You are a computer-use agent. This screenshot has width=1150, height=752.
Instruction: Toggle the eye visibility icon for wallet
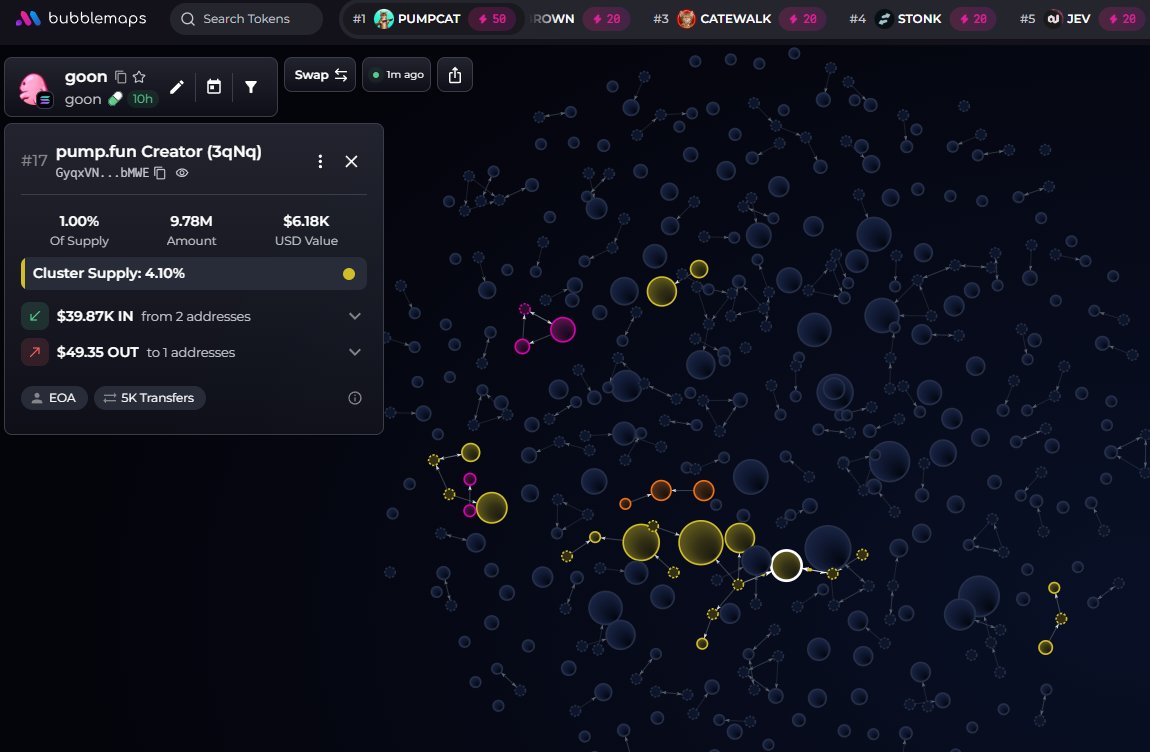[182, 173]
